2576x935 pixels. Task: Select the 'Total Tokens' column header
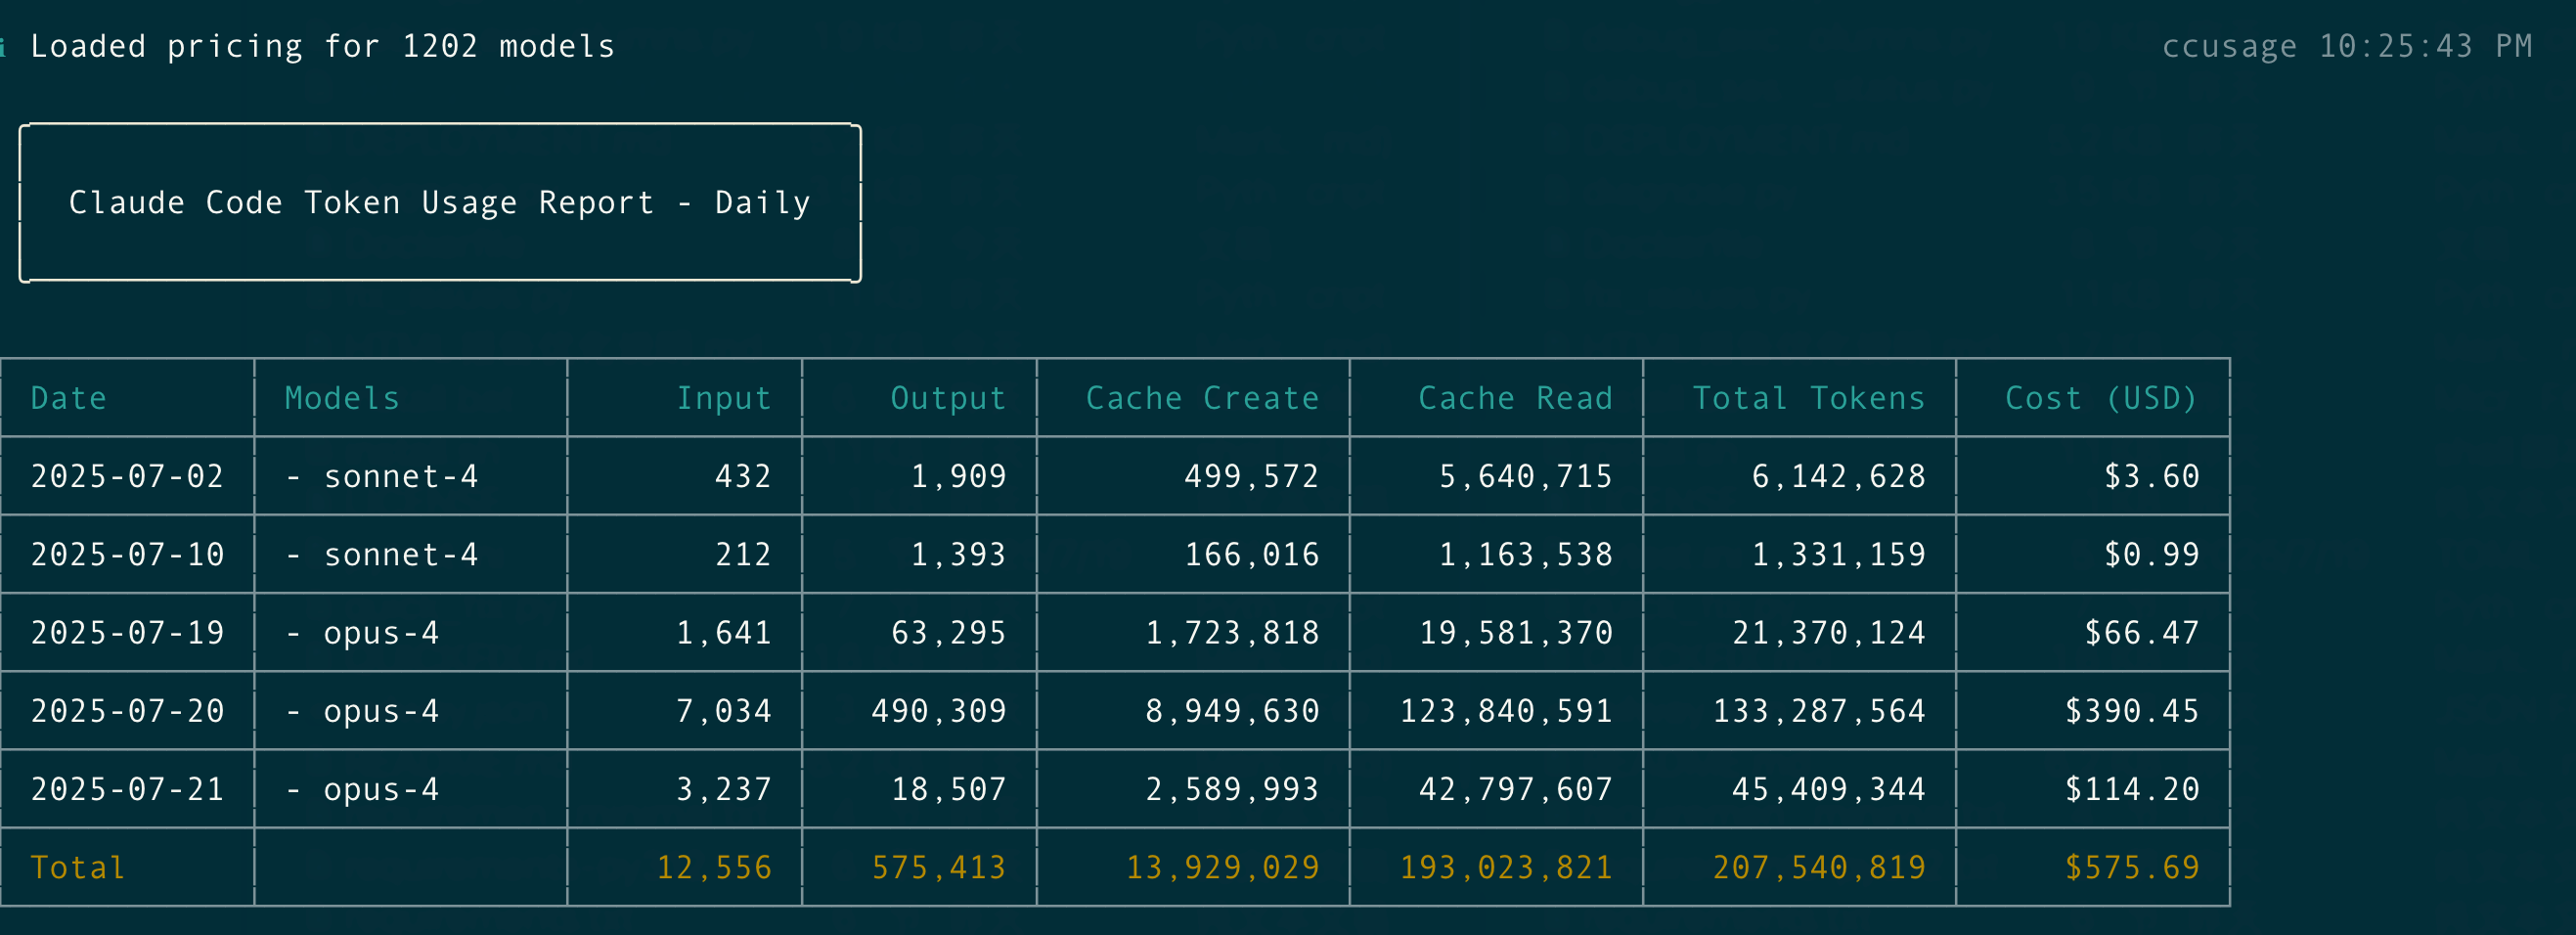pyautogui.click(x=1809, y=398)
